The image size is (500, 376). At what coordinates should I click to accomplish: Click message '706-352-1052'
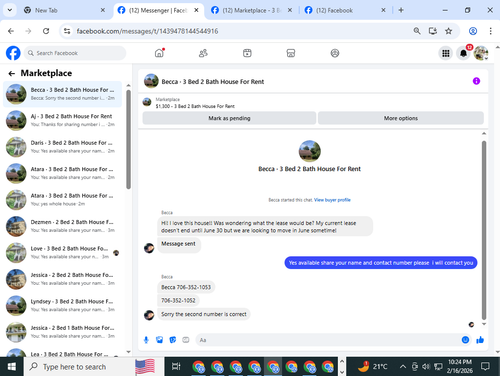178,300
